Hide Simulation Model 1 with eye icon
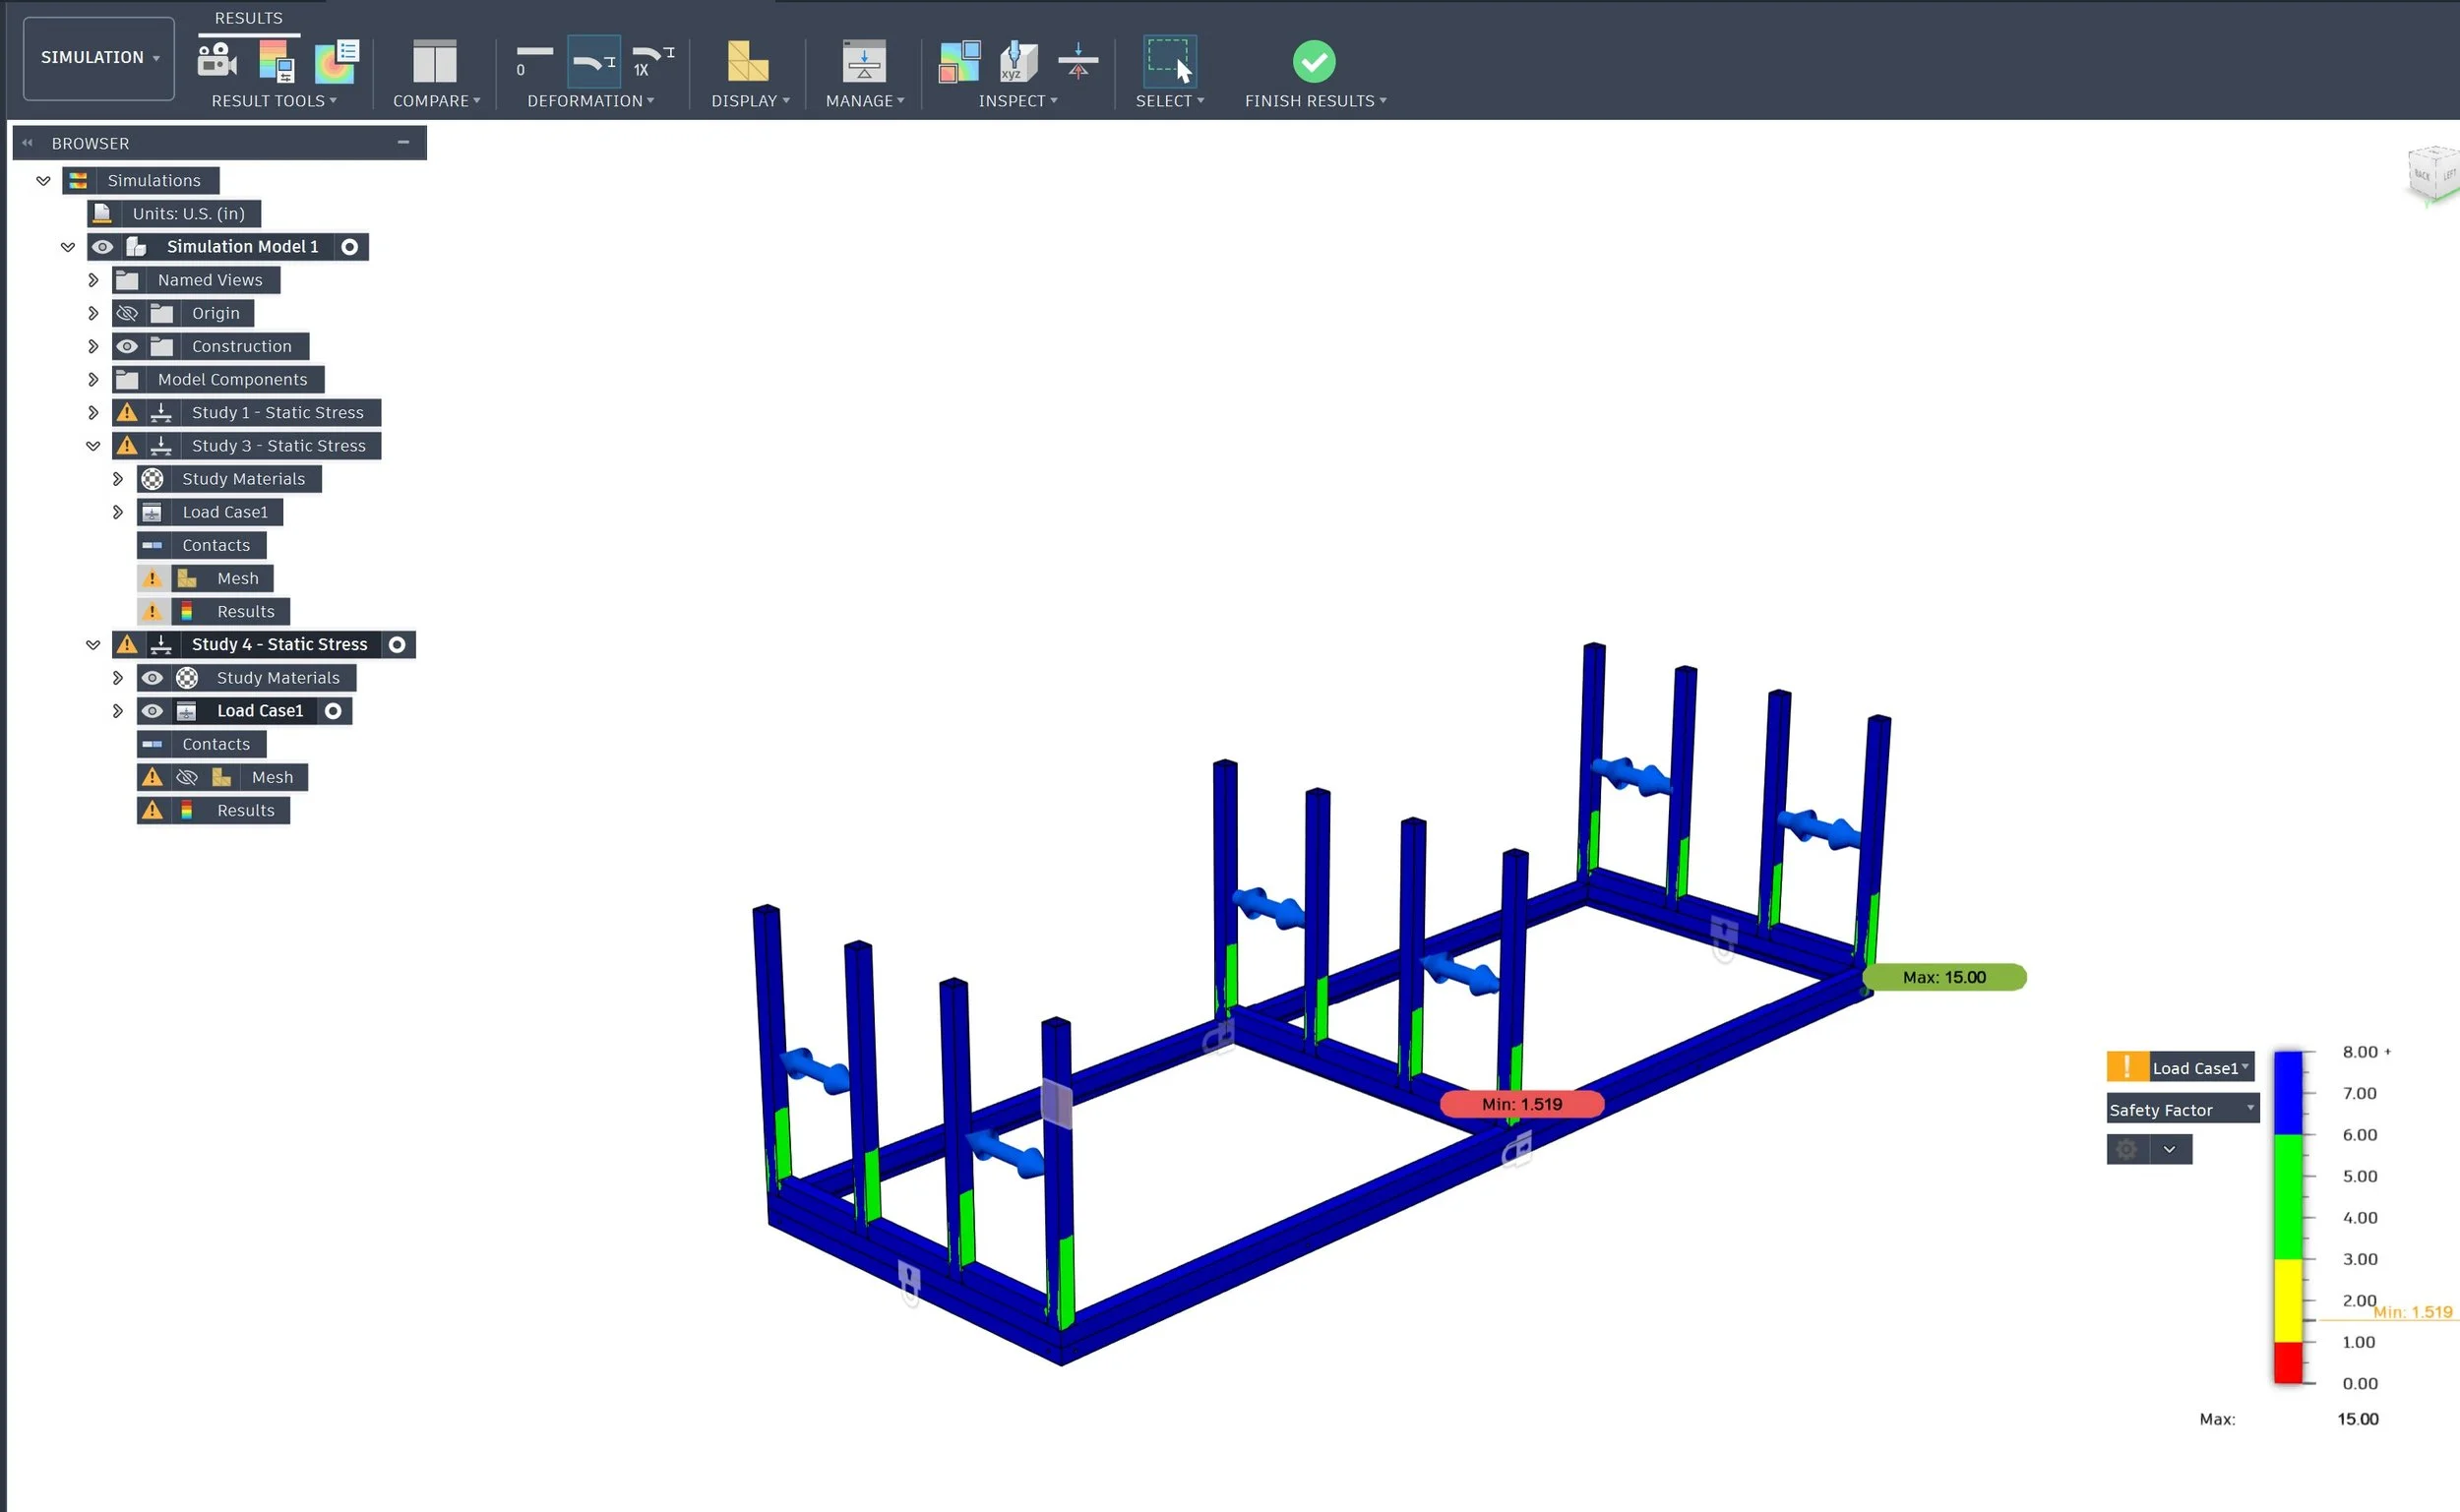 (102, 247)
